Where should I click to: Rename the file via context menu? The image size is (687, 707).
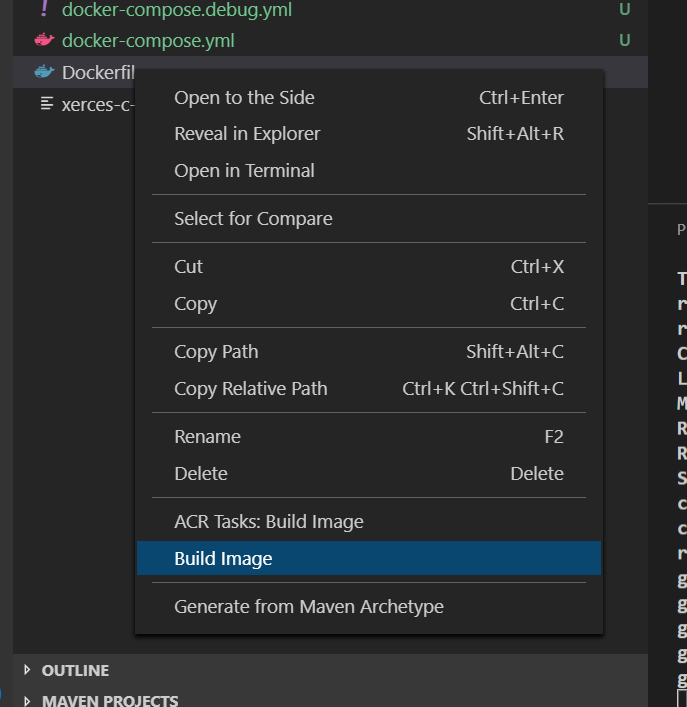click(207, 437)
